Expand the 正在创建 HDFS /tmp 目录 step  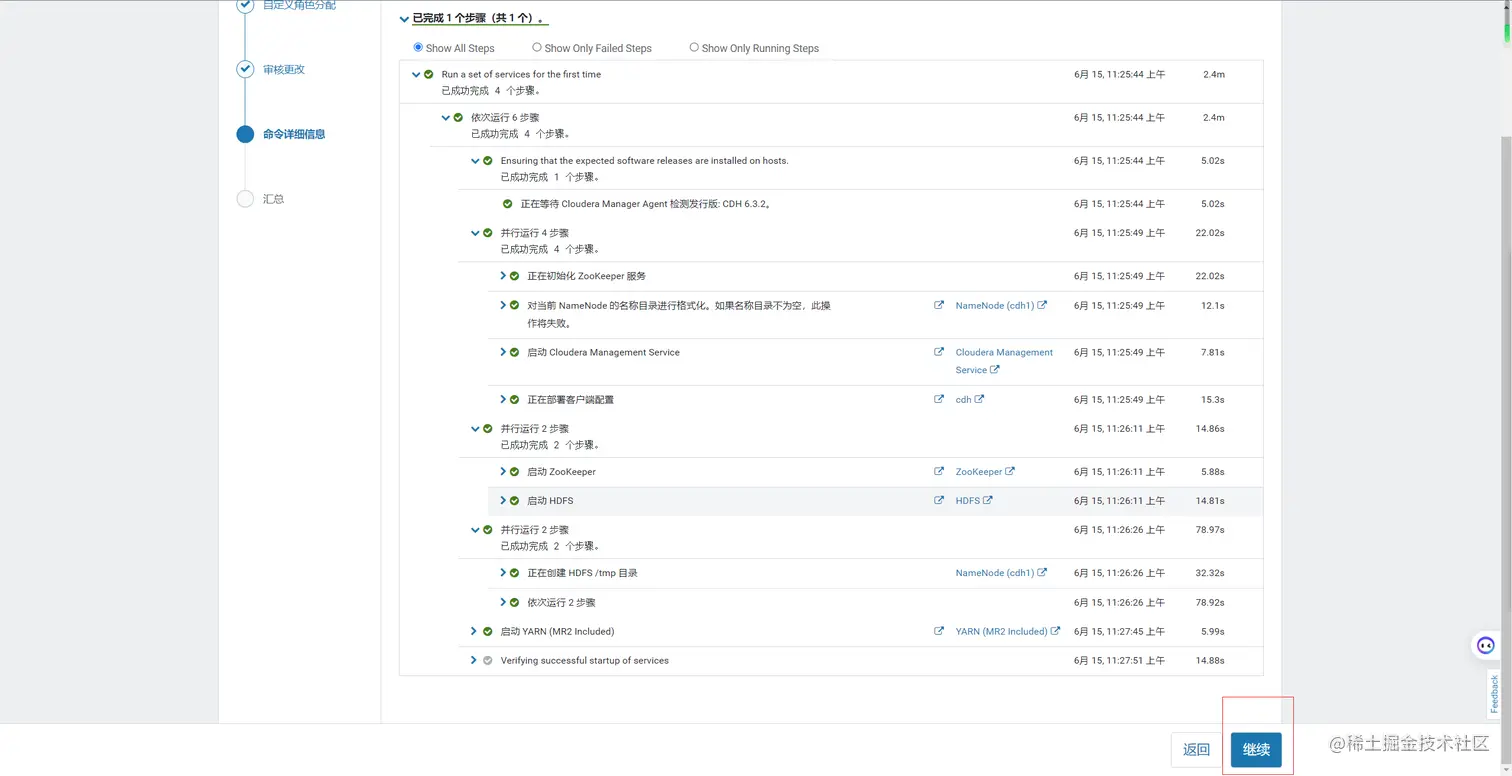pyautogui.click(x=503, y=573)
